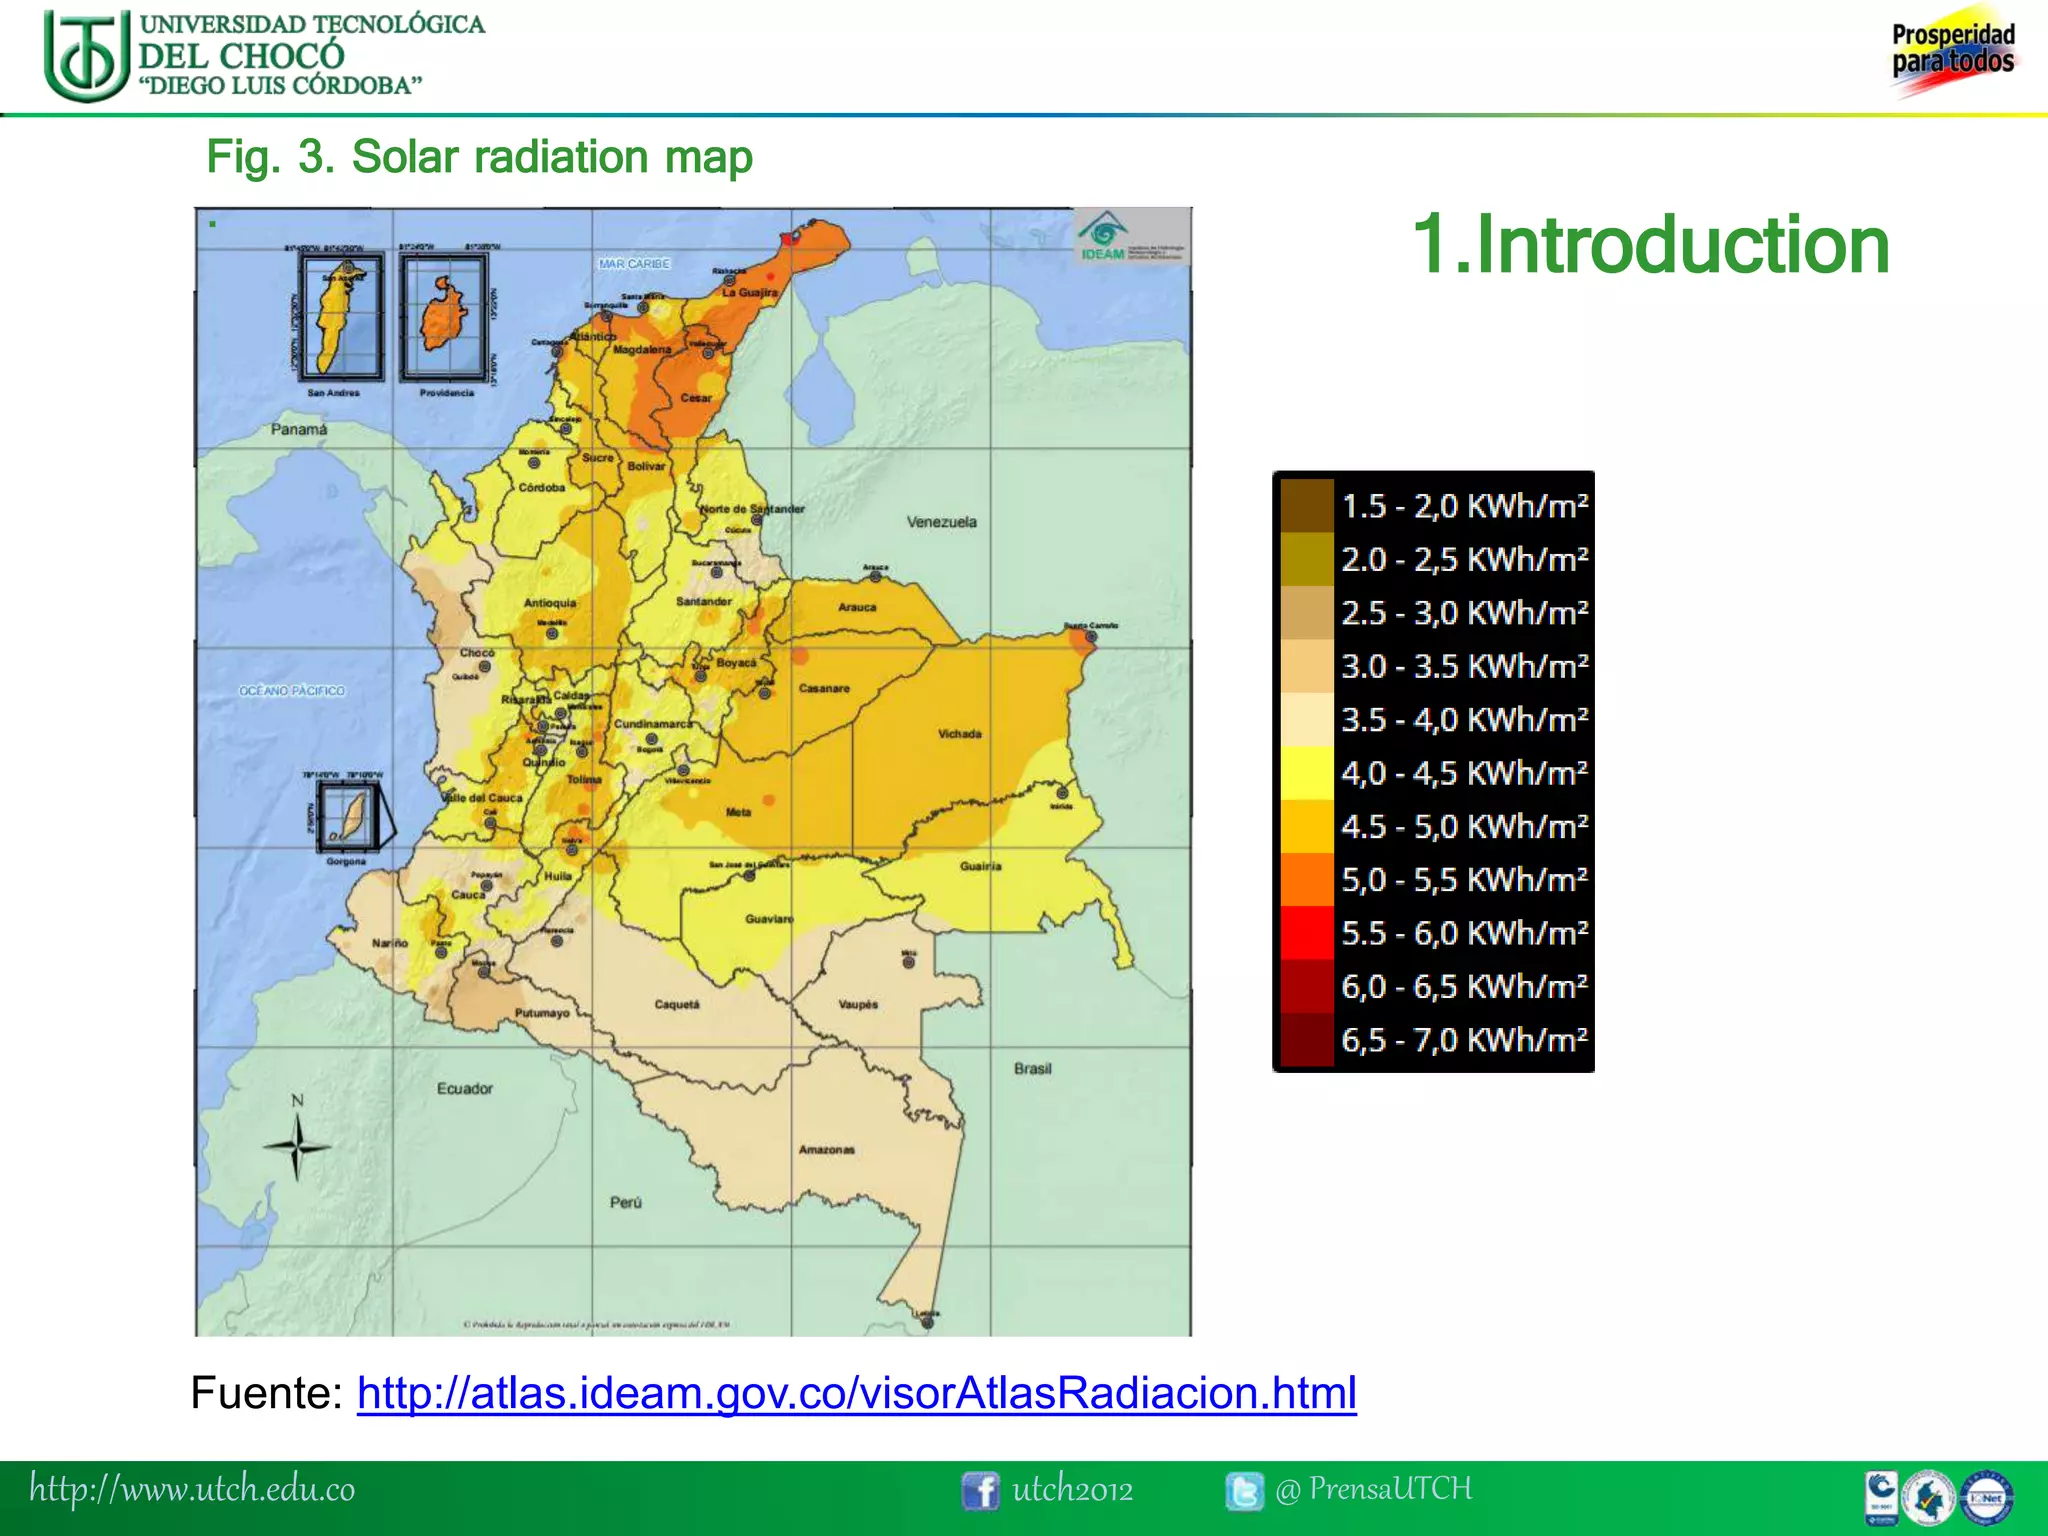Click the IDEAM logo on map
Screen dimensions: 2048x1536
click(1104, 237)
